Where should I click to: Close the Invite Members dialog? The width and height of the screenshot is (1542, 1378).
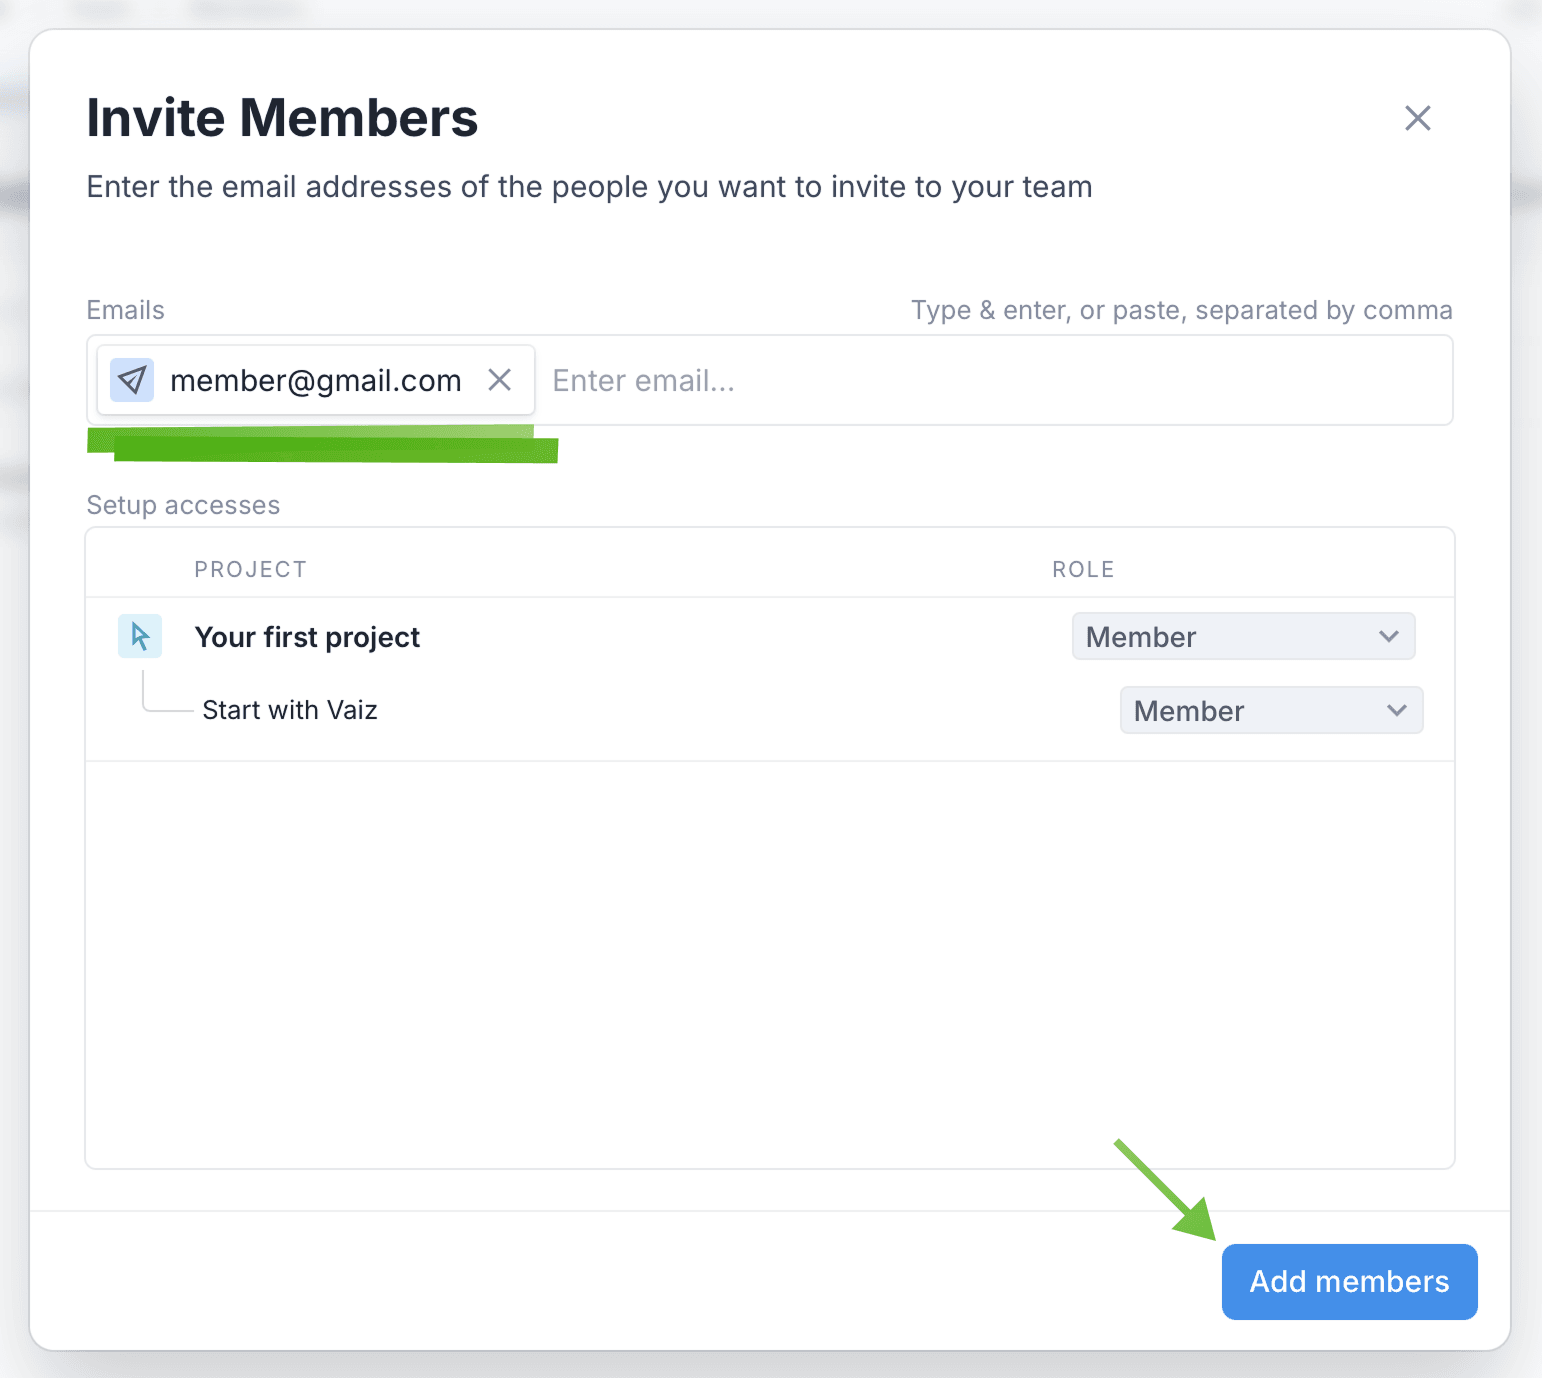(1417, 118)
